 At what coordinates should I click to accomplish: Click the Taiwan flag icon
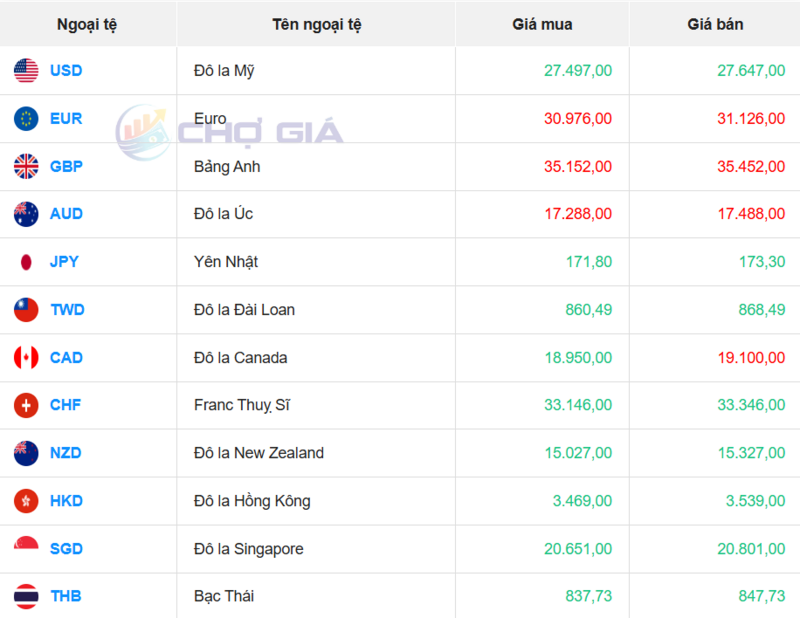pos(26,310)
